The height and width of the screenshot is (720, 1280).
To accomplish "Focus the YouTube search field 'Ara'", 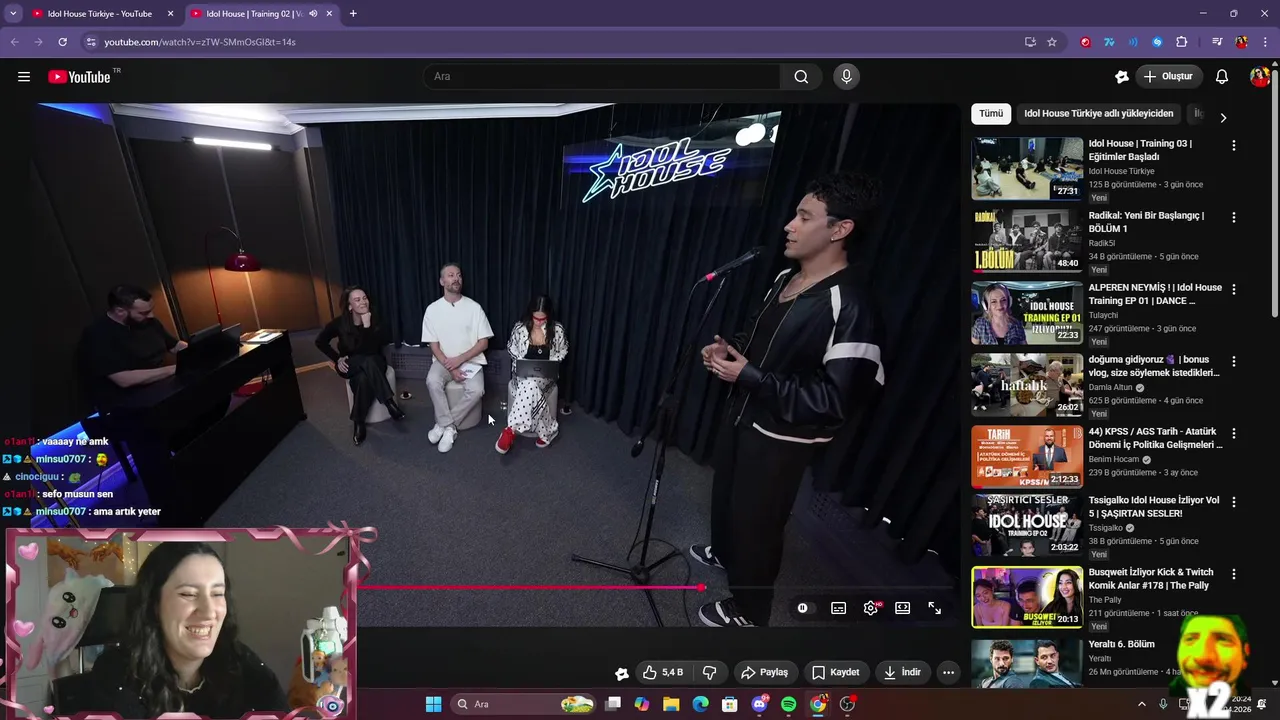I will pyautogui.click(x=602, y=77).
